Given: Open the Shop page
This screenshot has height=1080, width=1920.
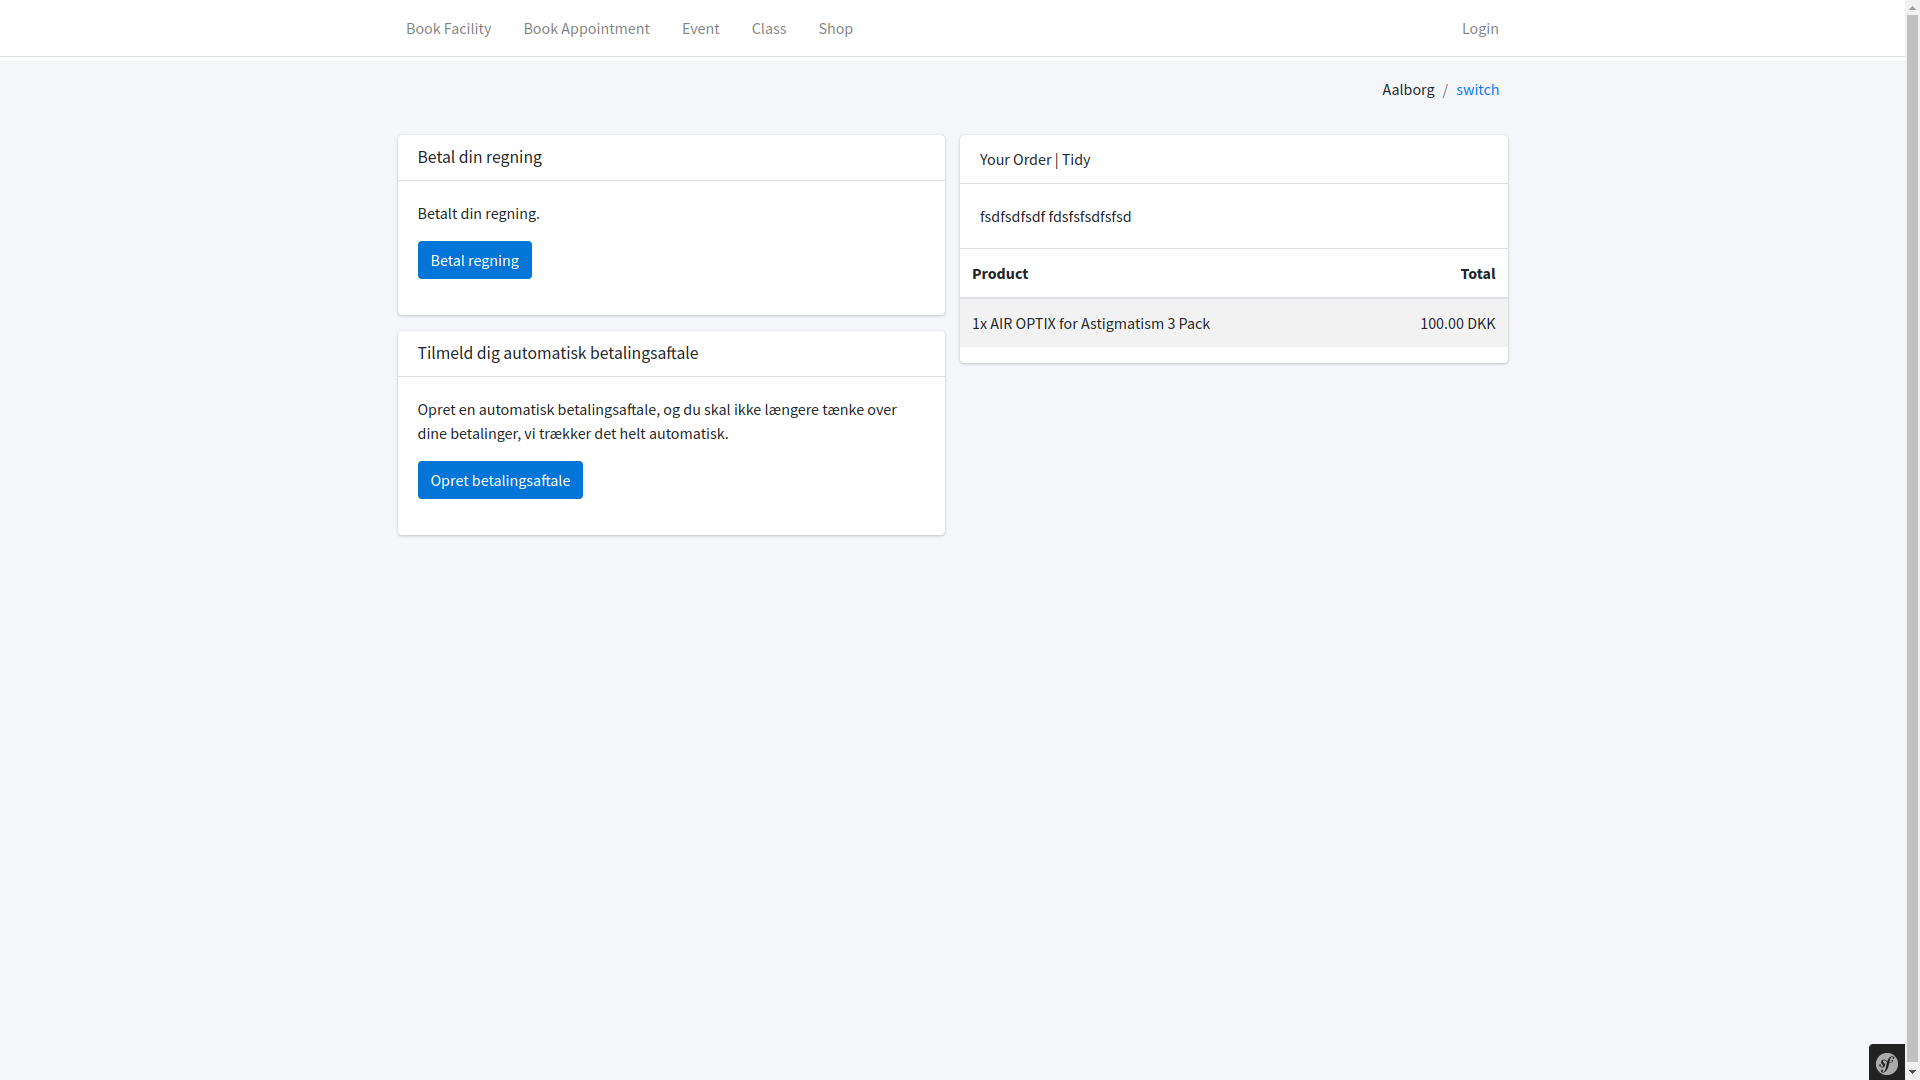Looking at the screenshot, I should tap(835, 28).
